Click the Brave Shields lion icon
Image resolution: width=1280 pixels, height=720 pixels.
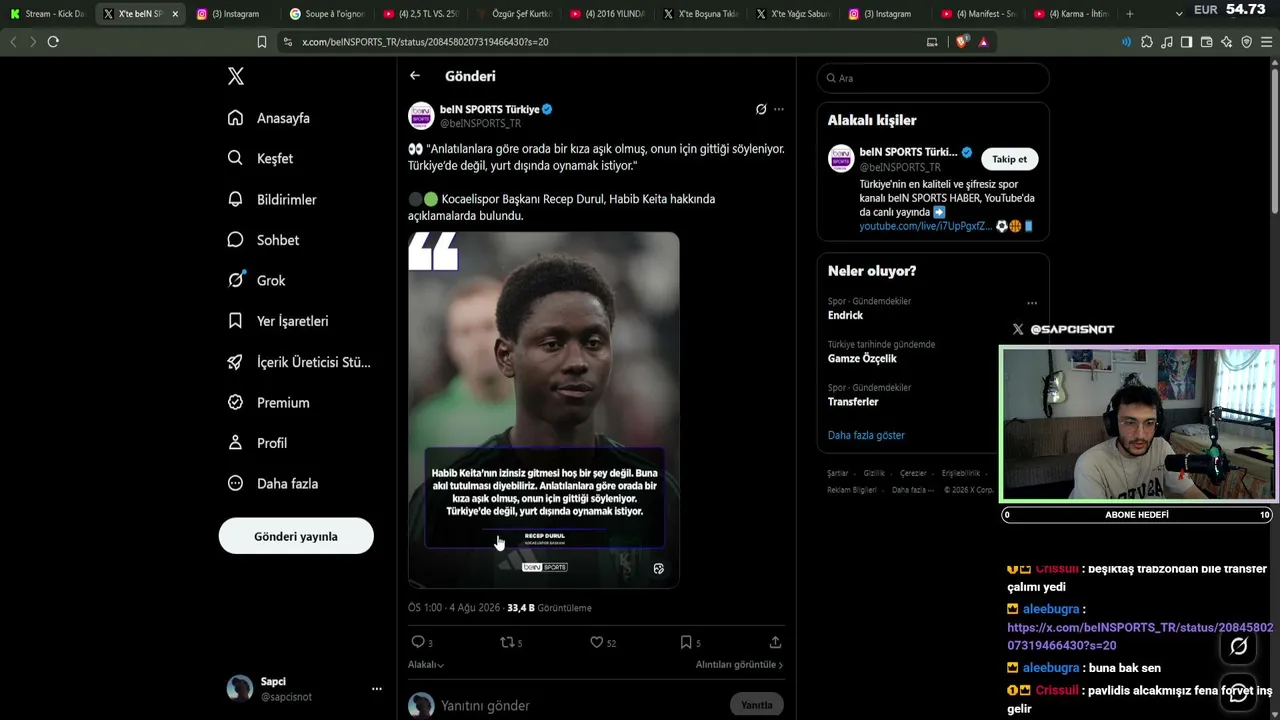[x=960, y=42]
